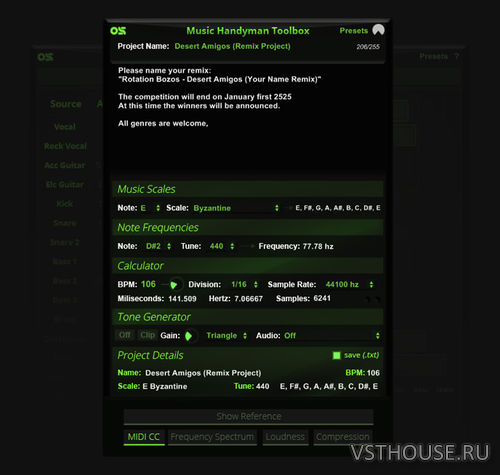Click the Samples 6241 value
Image resolution: width=500 pixels, height=475 pixels.
point(322,298)
